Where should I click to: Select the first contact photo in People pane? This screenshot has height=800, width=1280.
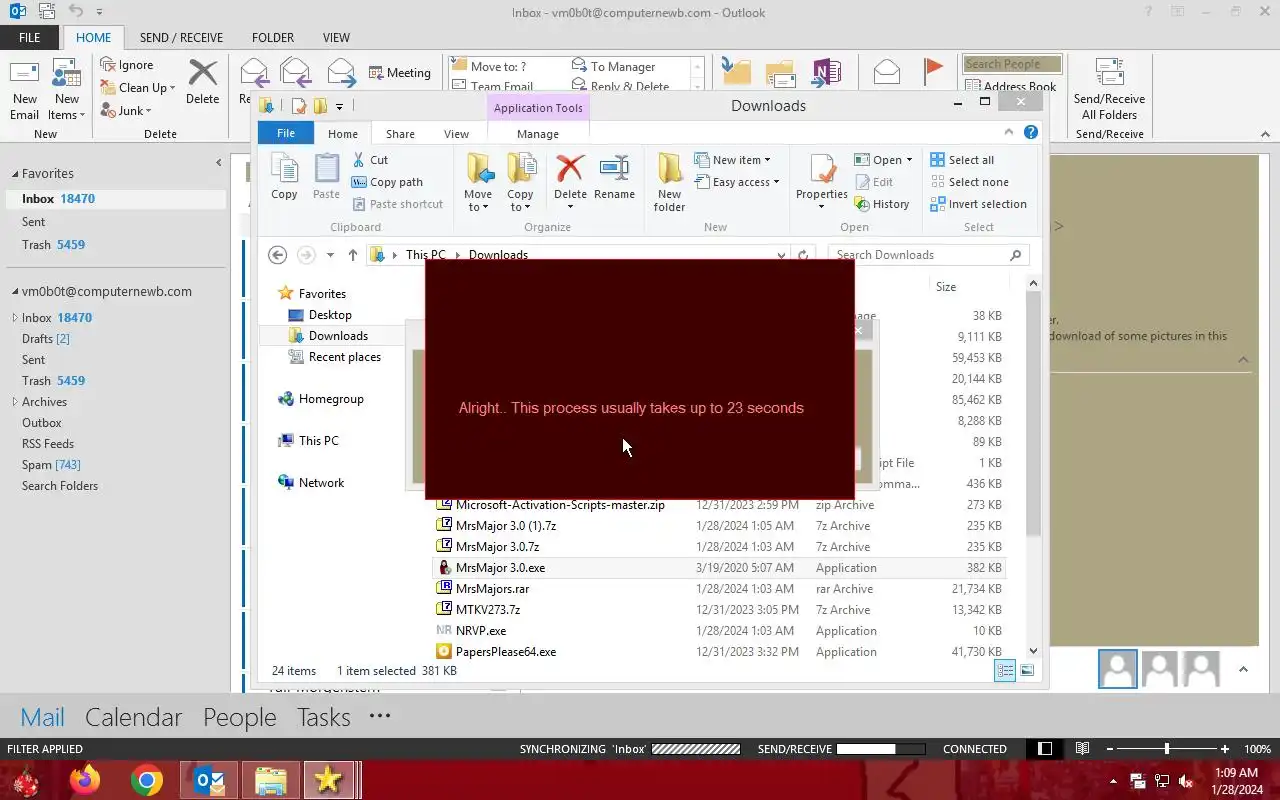point(1117,669)
